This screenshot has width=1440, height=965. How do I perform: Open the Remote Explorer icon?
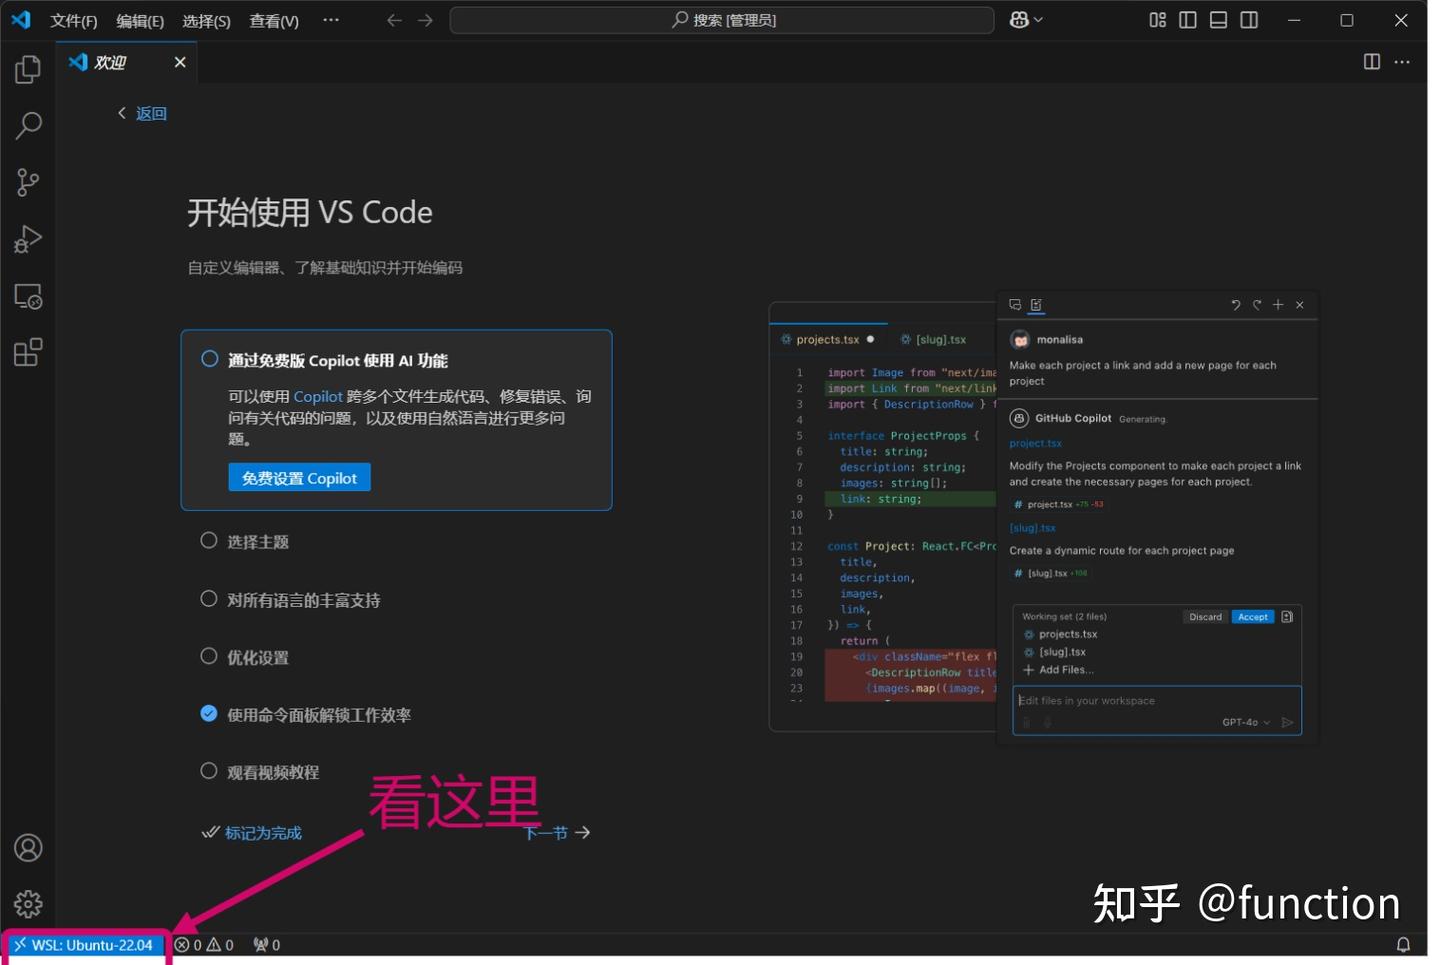point(27,296)
